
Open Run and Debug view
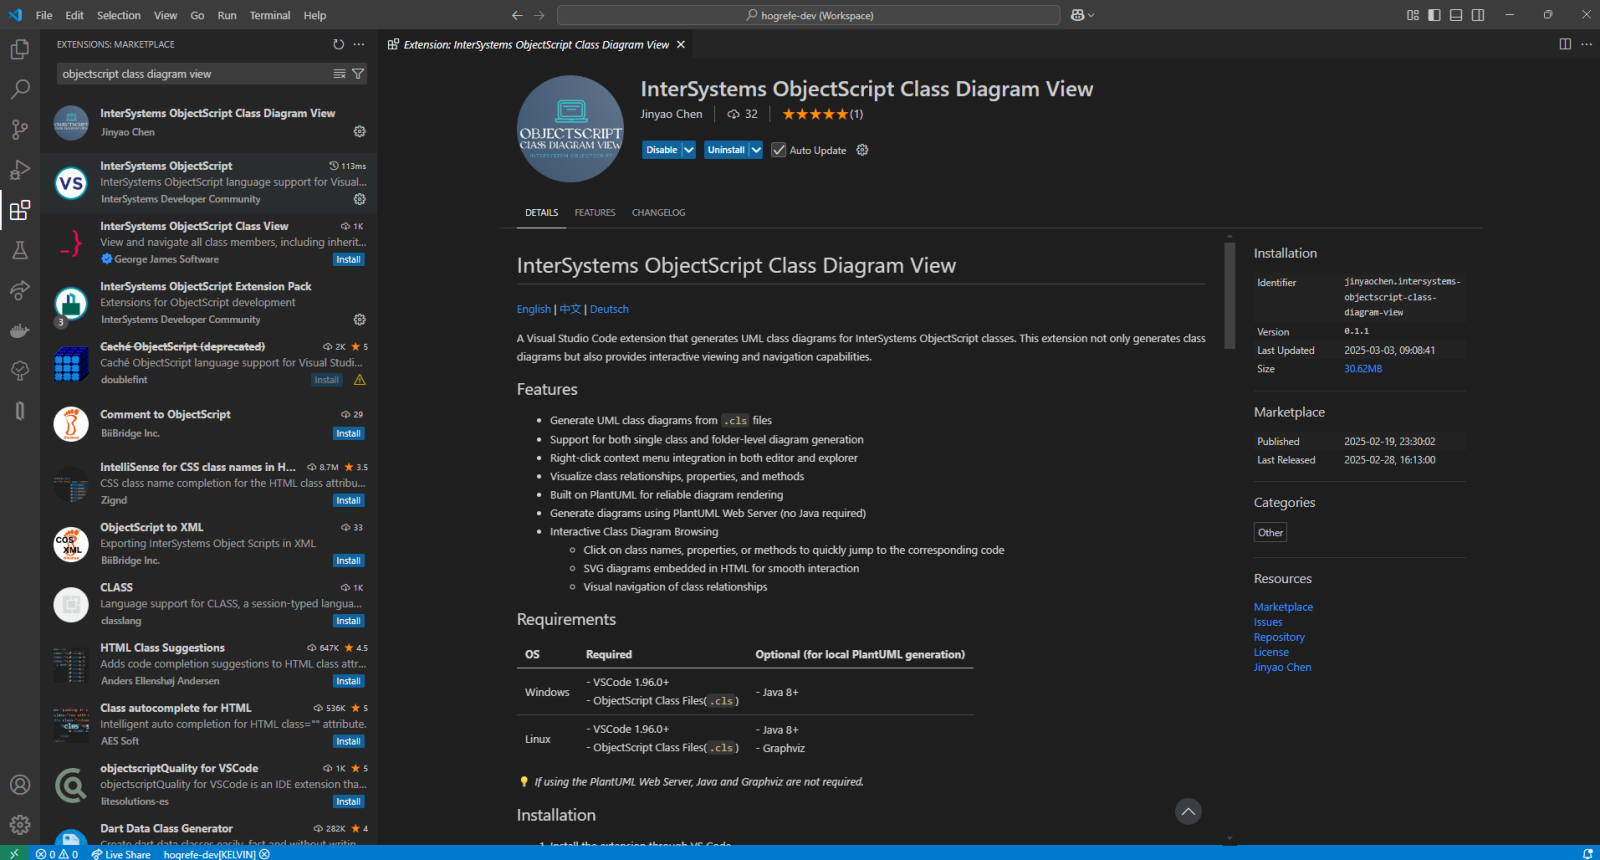click(x=20, y=170)
